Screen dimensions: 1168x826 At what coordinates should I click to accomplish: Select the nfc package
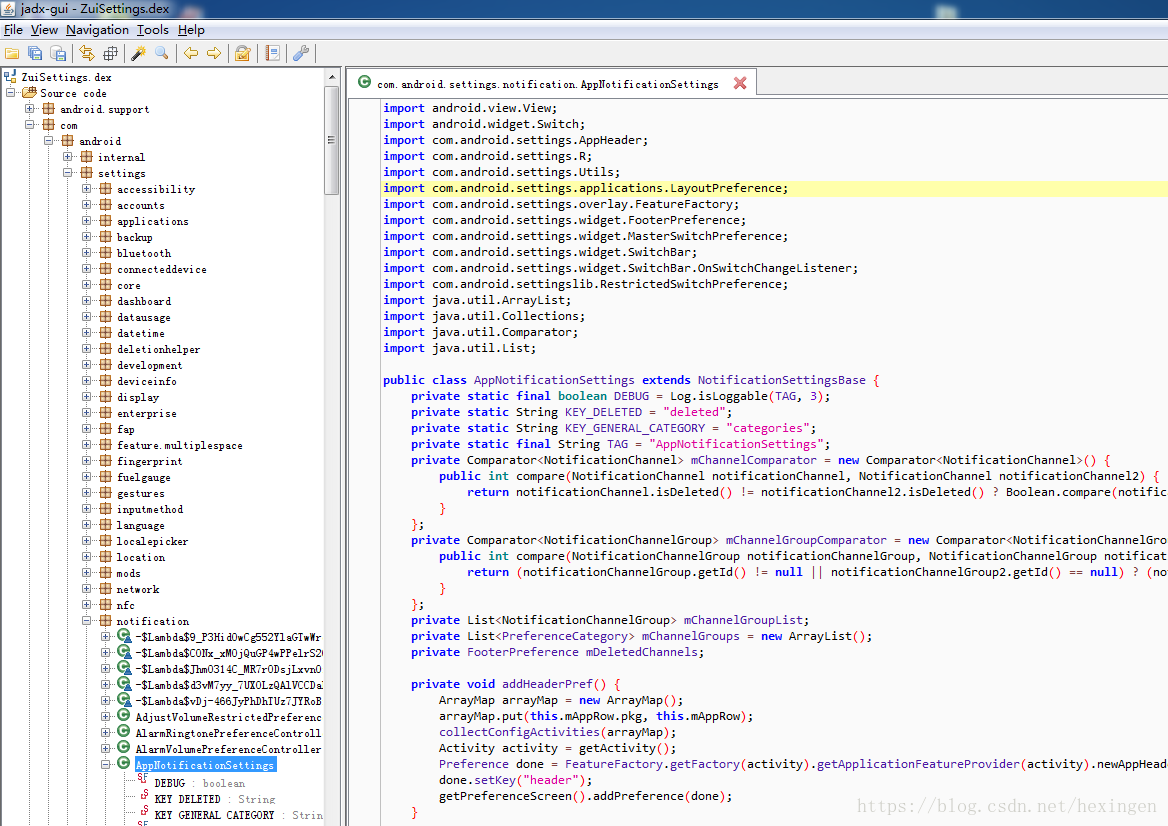[x=126, y=606]
